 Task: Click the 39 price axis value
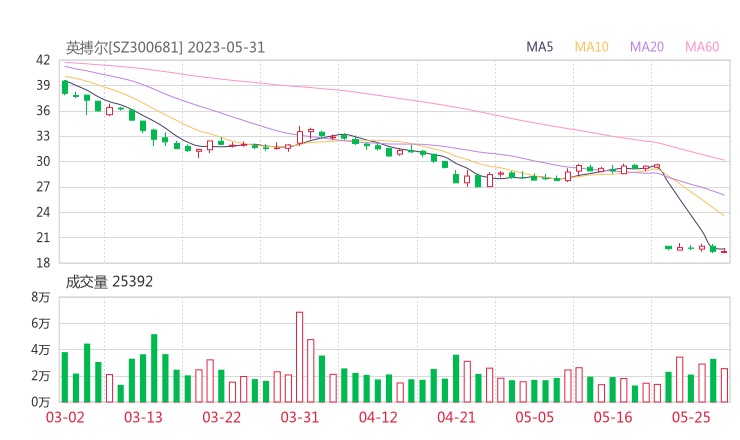[43, 85]
